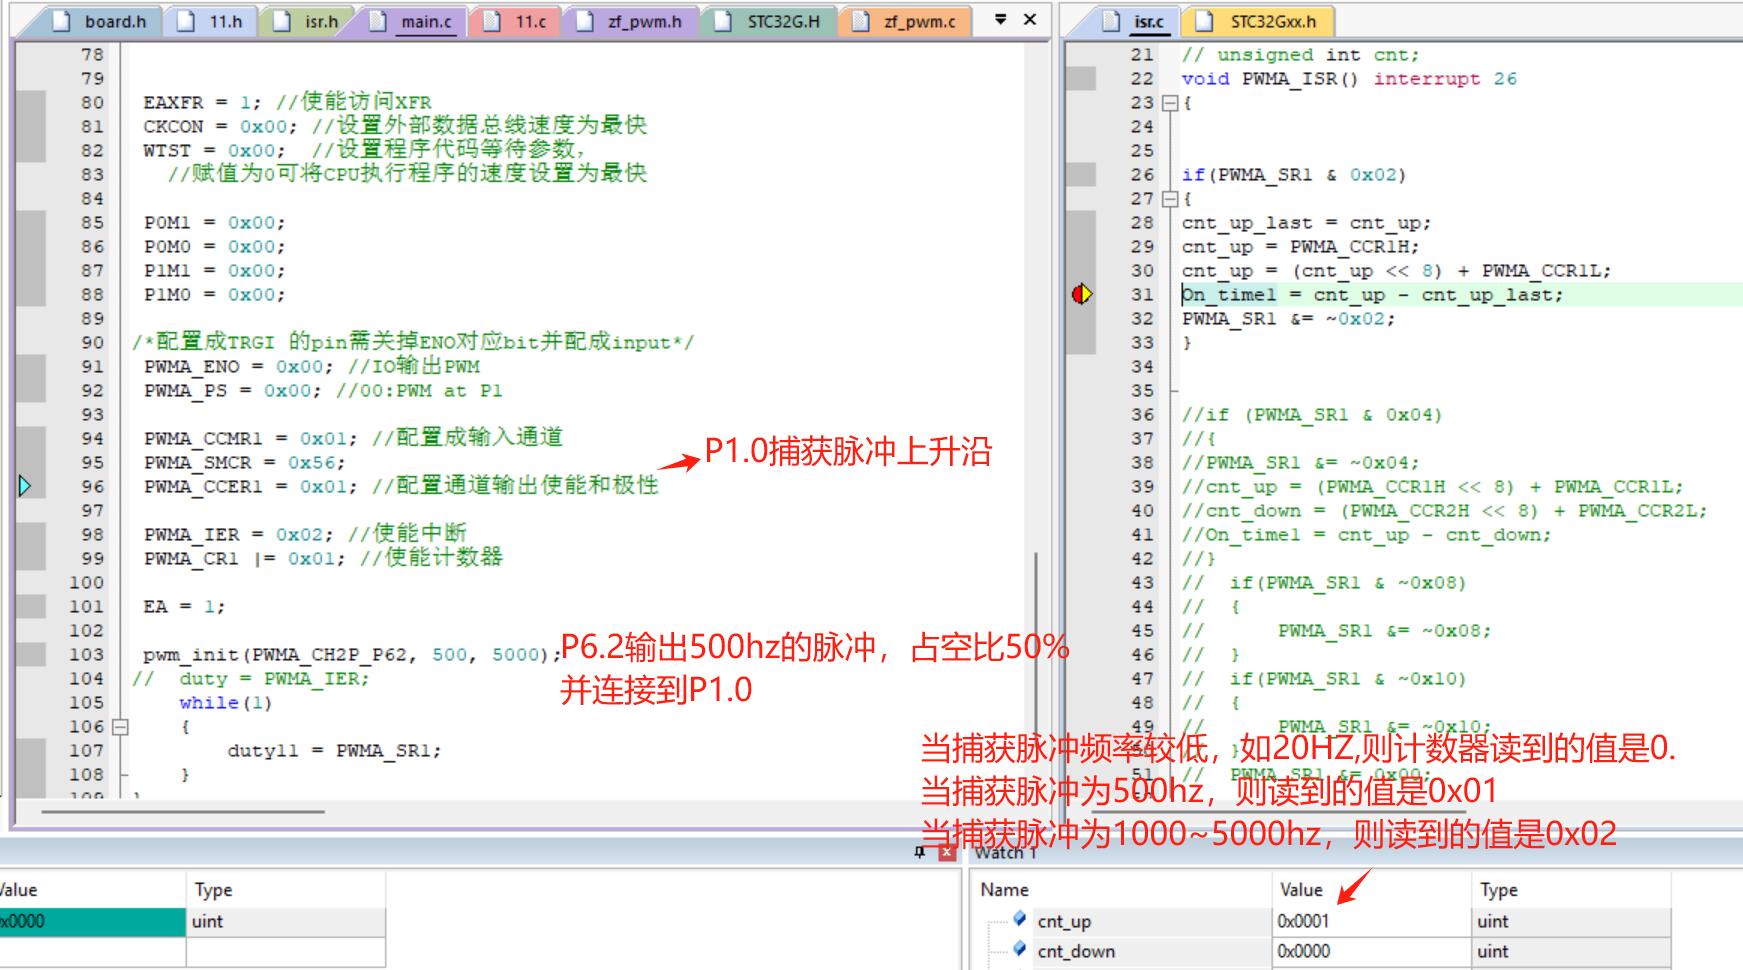Click '// unsigned int cnt;' on line 21
1743x970 pixels.
(1300, 55)
